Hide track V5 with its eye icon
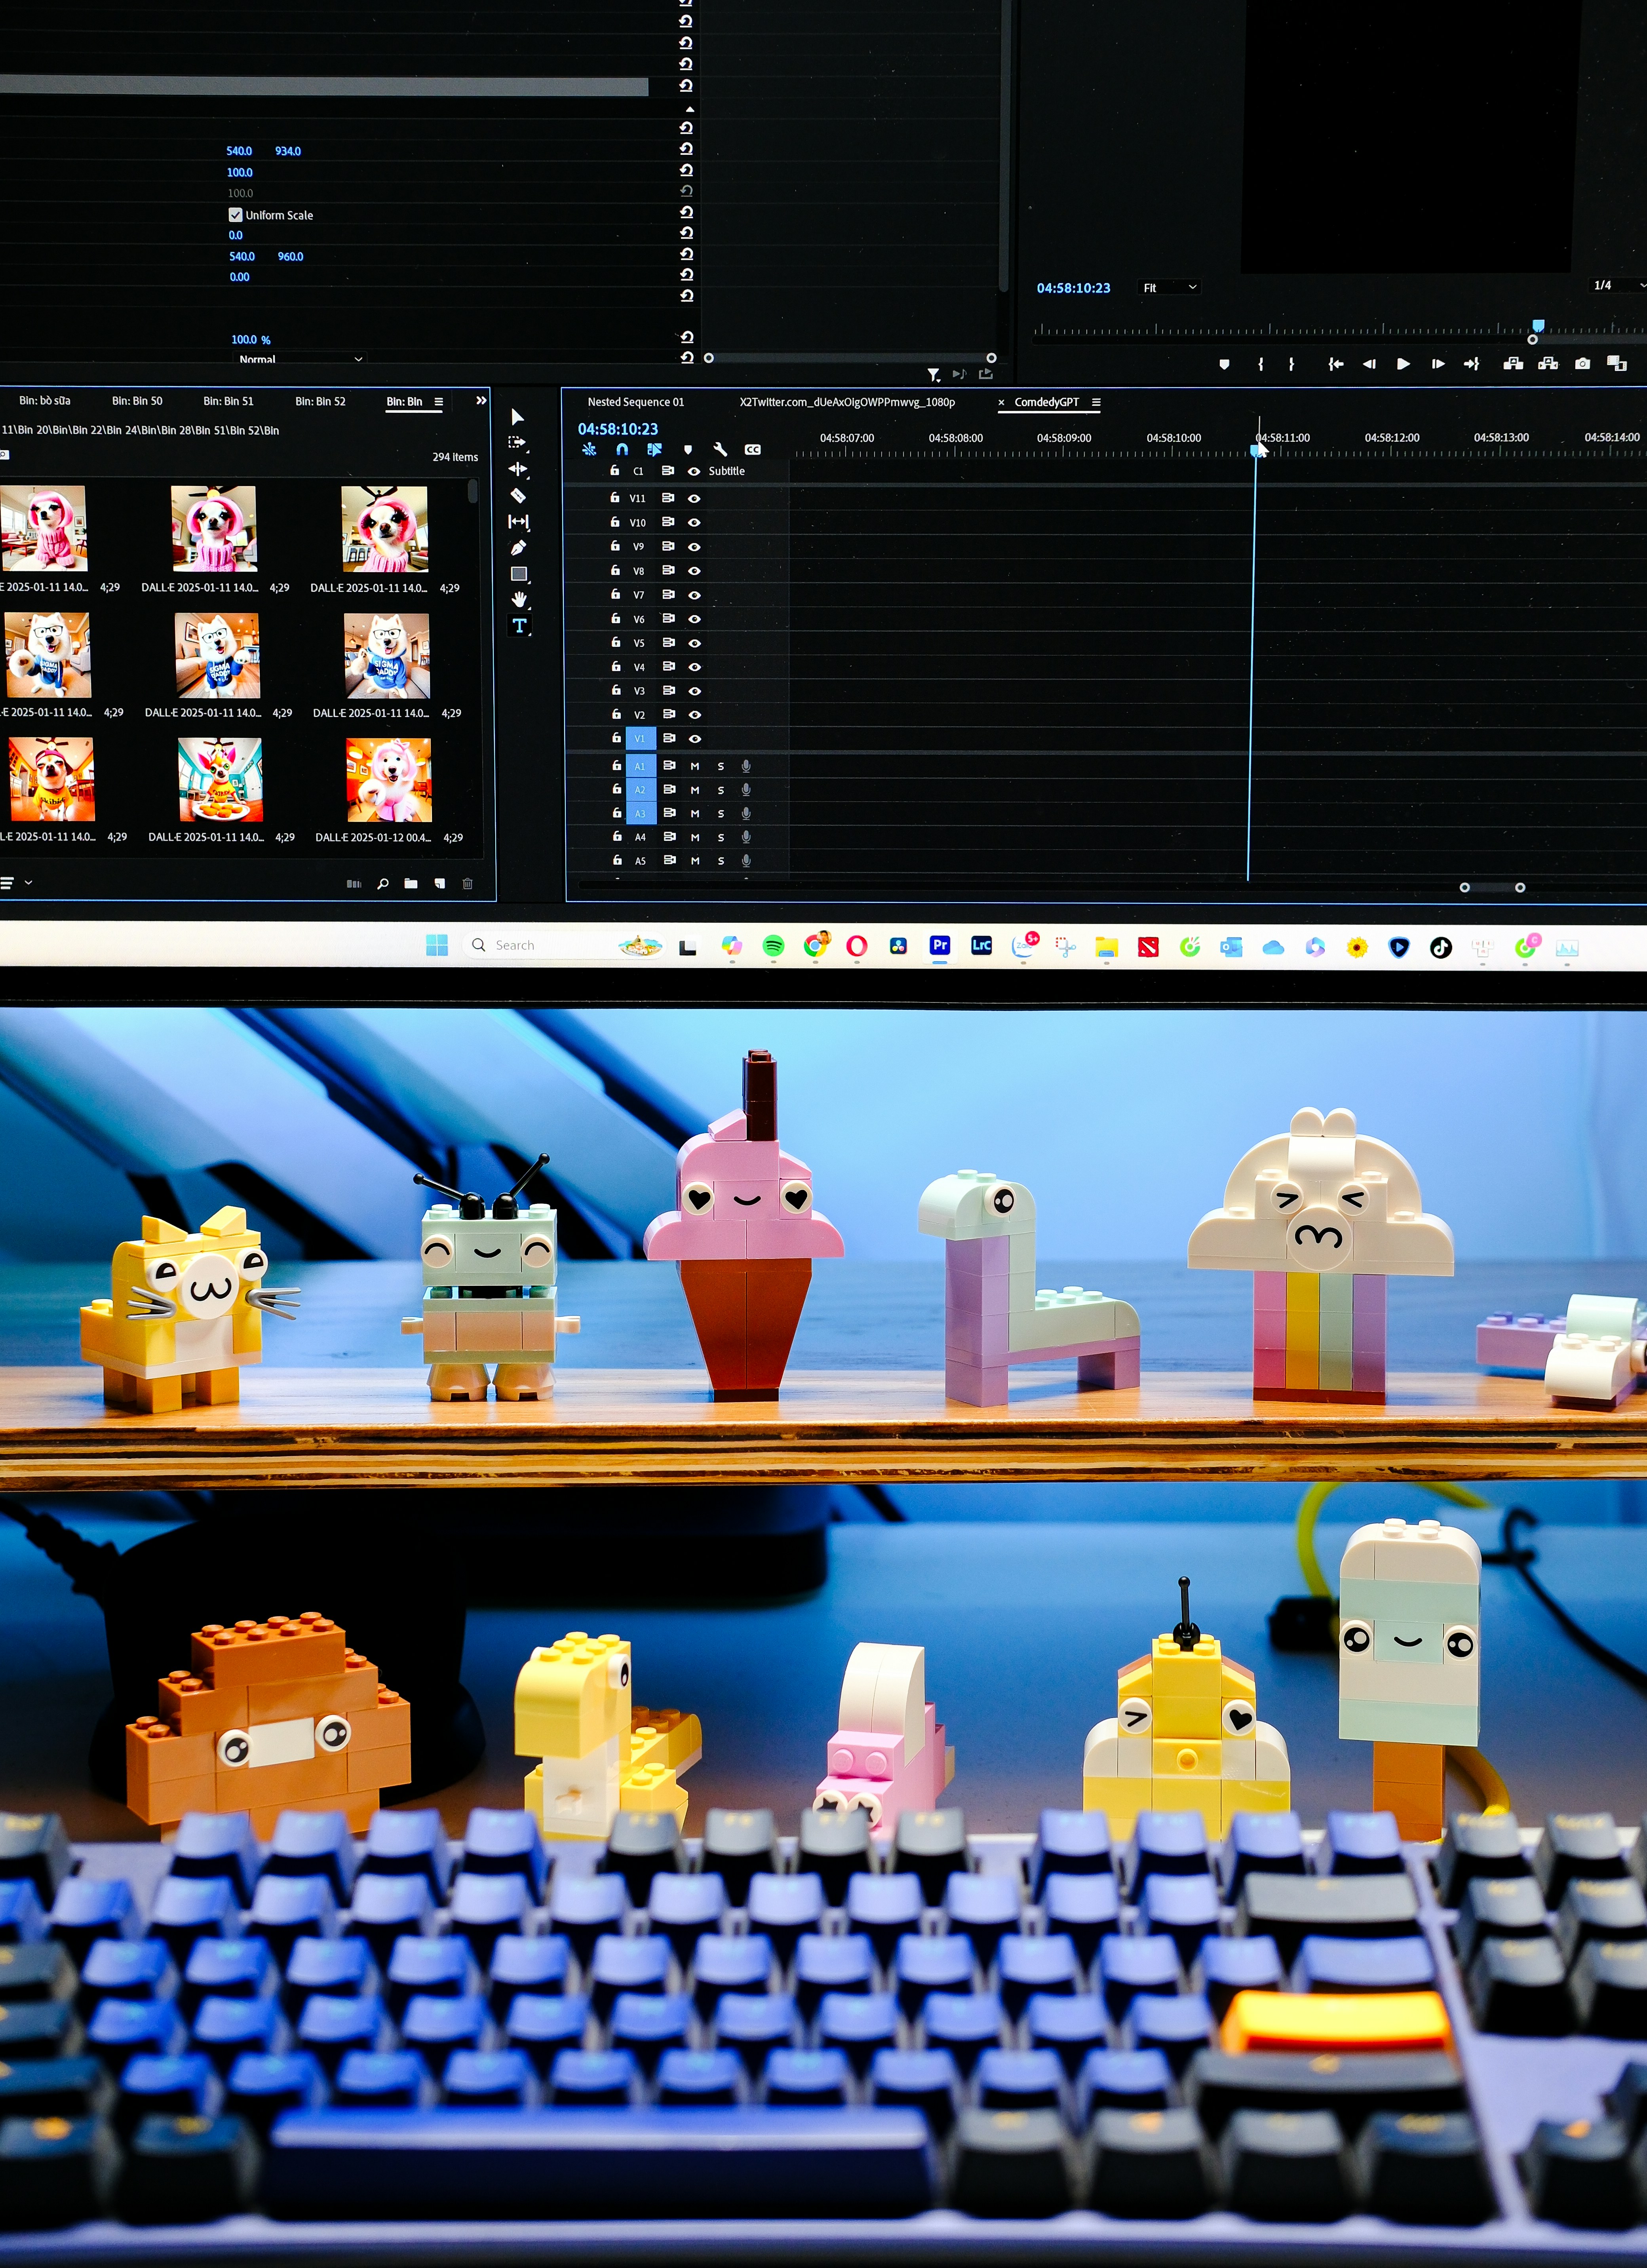 coord(694,643)
